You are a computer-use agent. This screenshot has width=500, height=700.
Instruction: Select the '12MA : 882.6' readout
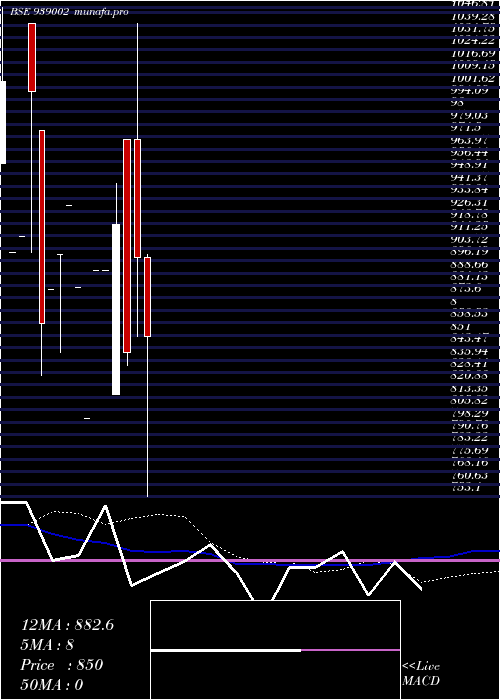(67, 625)
